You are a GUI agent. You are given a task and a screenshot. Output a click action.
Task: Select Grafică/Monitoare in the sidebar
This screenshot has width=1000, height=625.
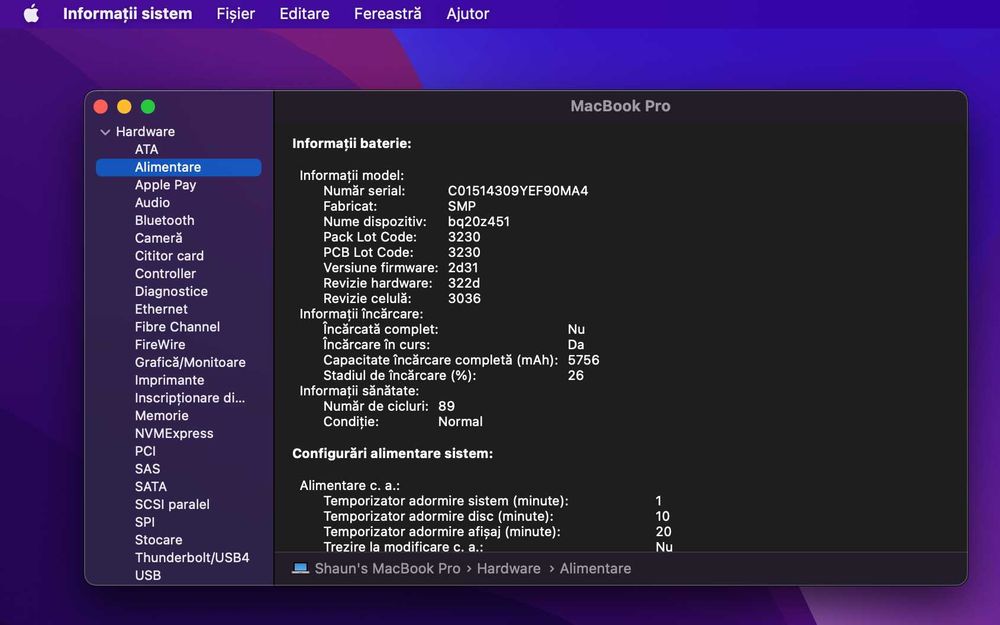(x=190, y=362)
